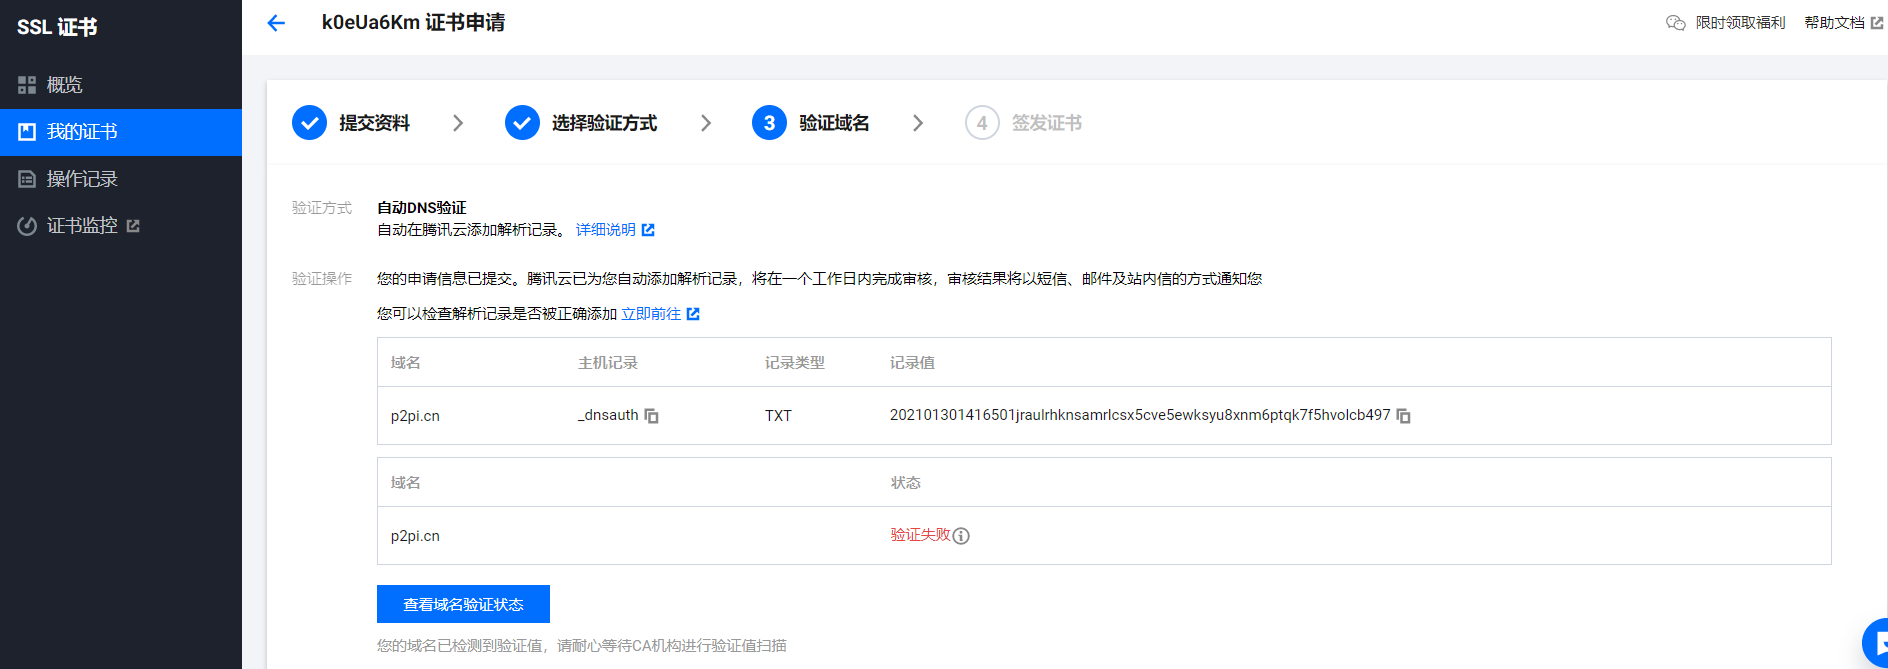The height and width of the screenshot is (669, 1888).
Task: Click the 我的证书 sidebar icon
Action: click(x=27, y=132)
